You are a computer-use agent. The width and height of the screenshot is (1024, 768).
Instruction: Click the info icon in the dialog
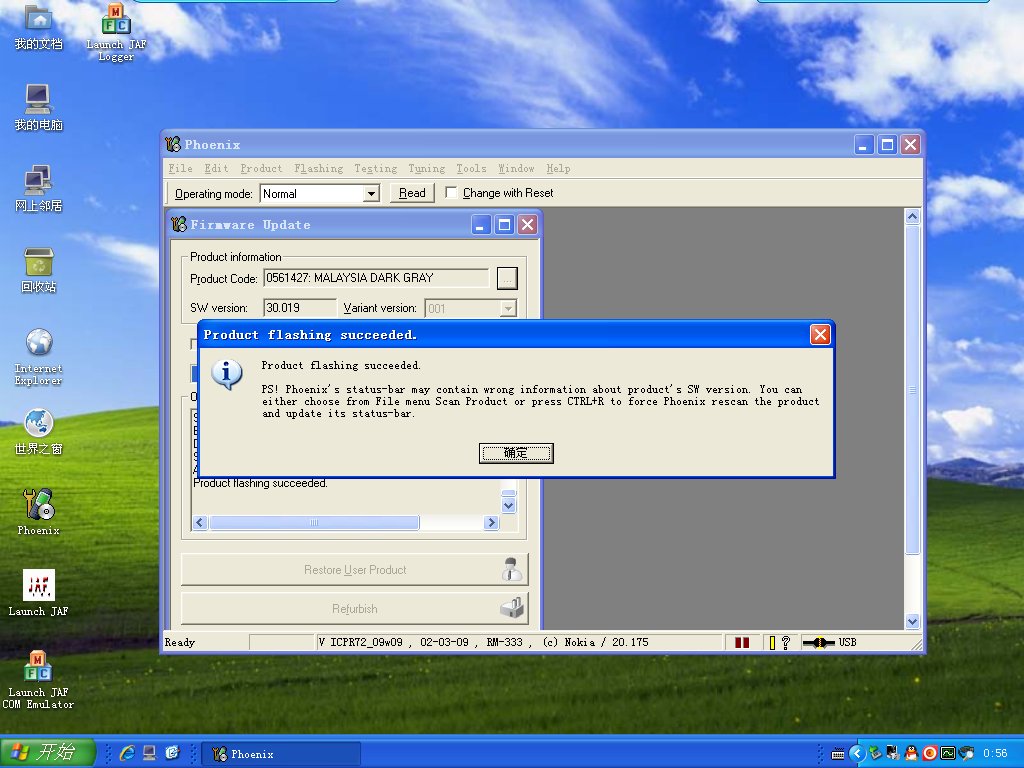coord(227,375)
